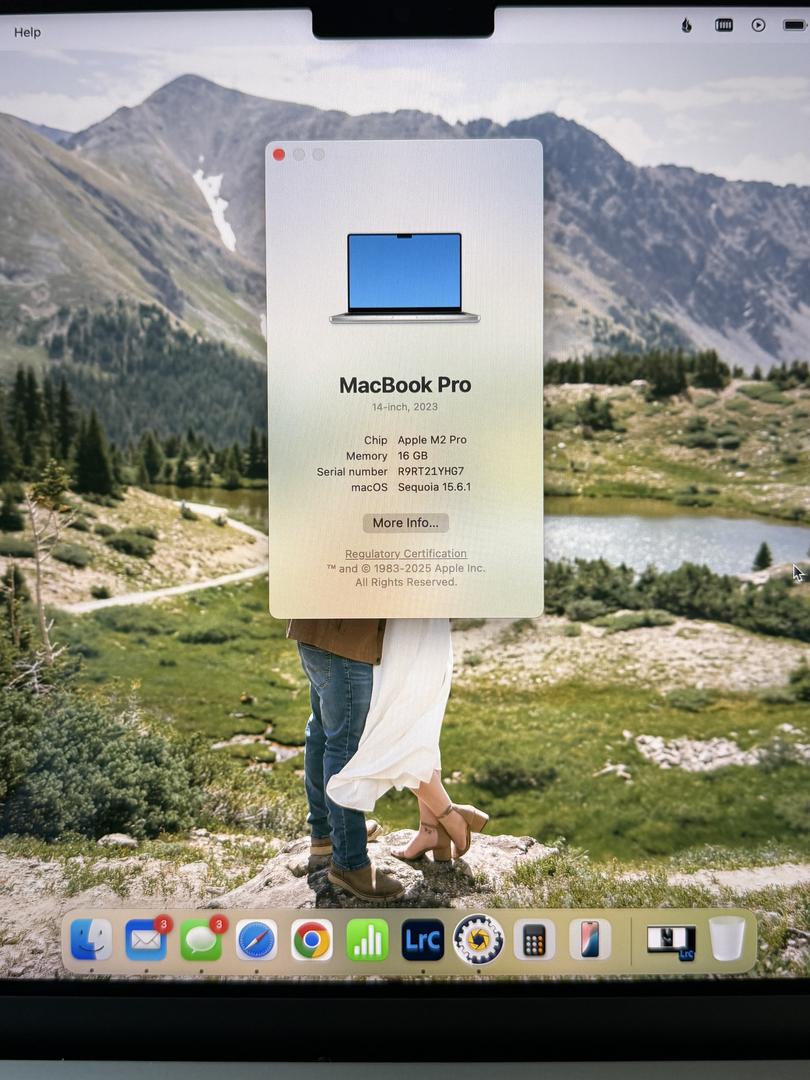This screenshot has width=810, height=1080.
Task: Click the memory chip menu bar icon
Action: pos(724,25)
